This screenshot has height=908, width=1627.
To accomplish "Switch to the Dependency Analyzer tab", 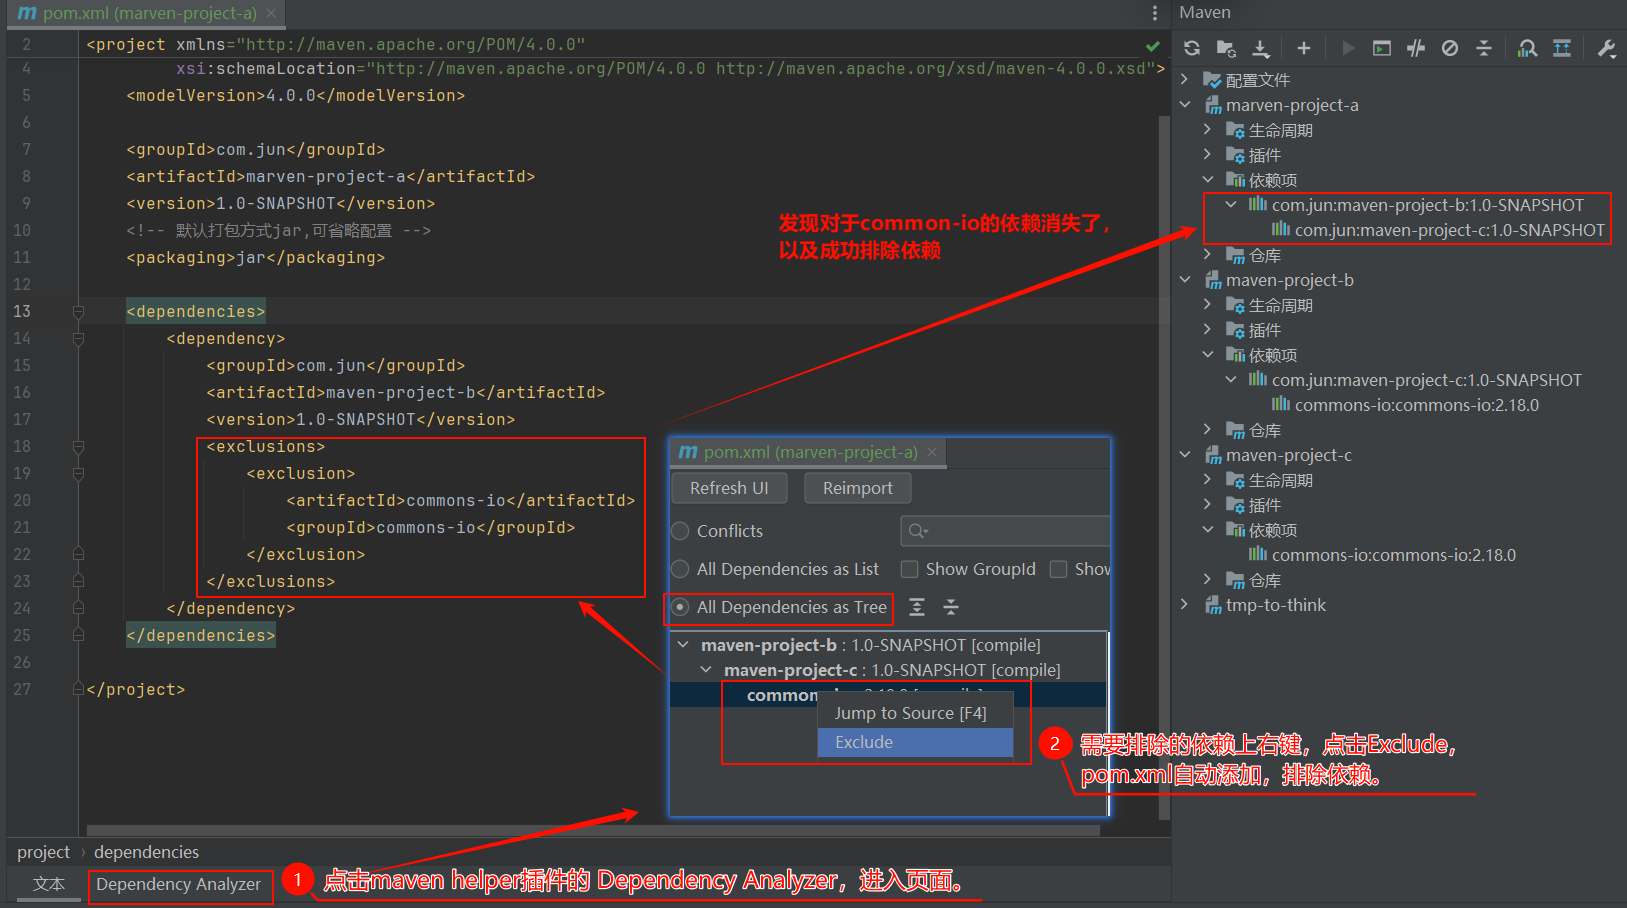I will [180, 884].
